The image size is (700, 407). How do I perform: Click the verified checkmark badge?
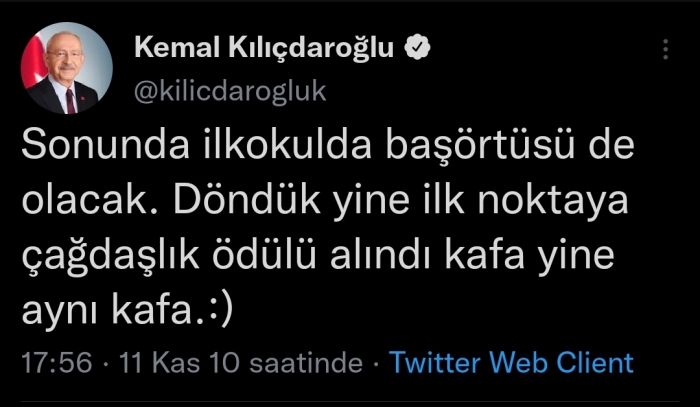(417, 48)
